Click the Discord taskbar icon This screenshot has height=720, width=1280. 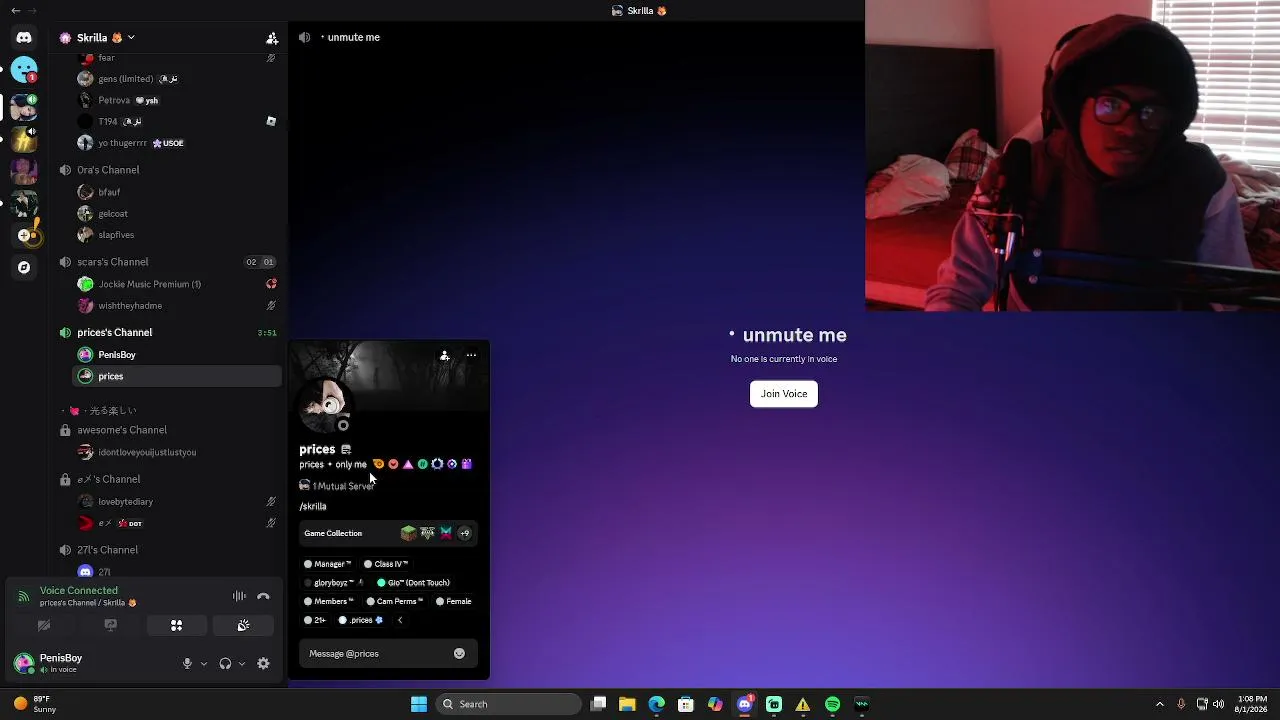(x=744, y=704)
